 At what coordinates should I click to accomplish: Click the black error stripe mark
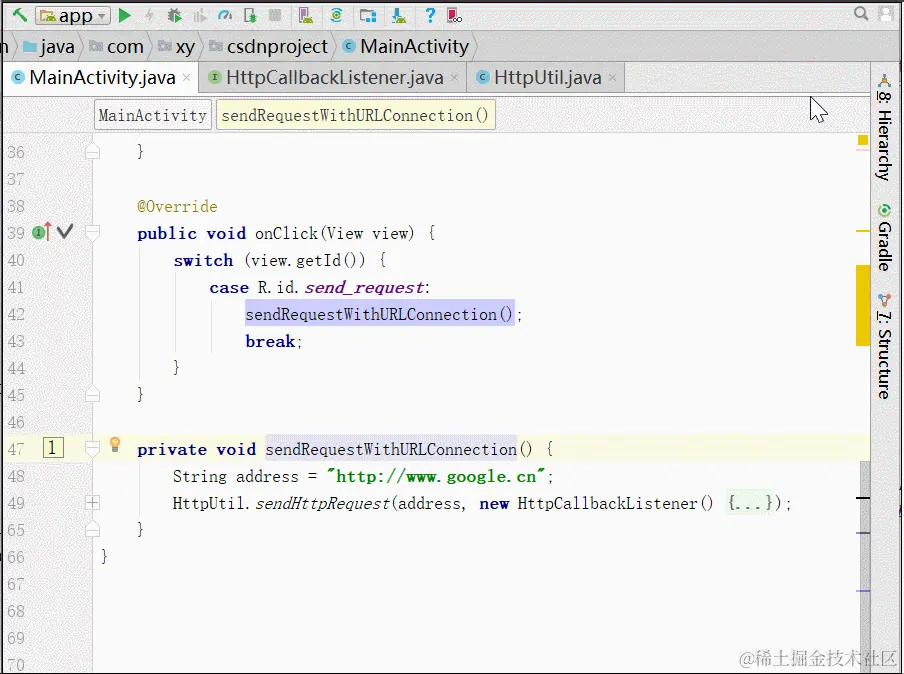tap(863, 497)
